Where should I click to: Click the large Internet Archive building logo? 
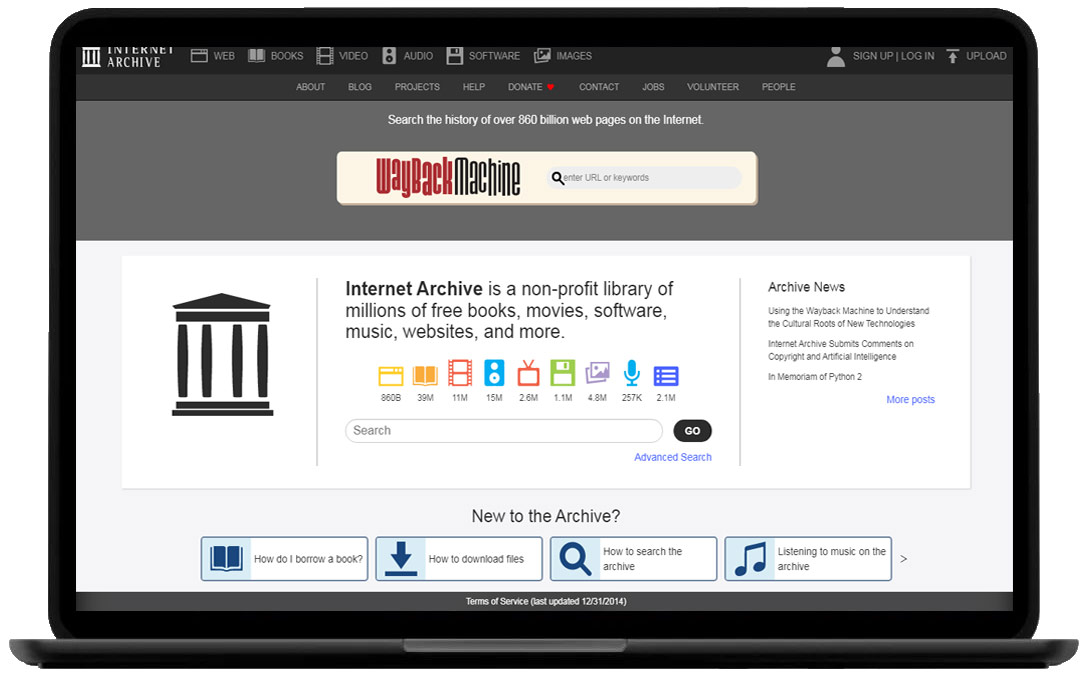(x=222, y=354)
